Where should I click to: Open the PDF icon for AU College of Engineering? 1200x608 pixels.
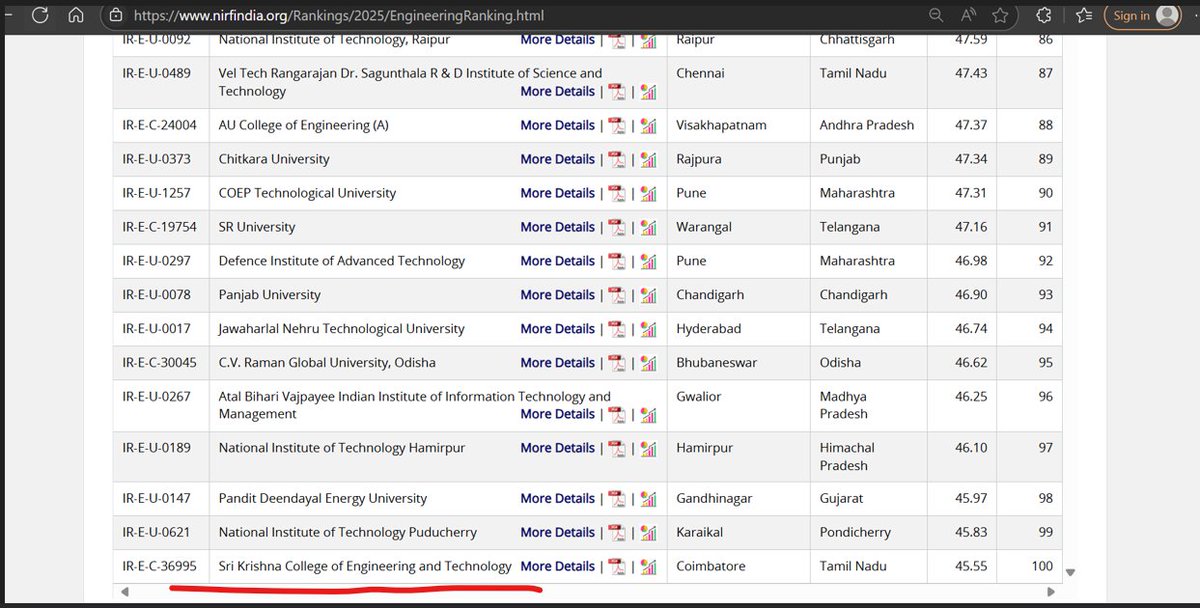tap(617, 125)
